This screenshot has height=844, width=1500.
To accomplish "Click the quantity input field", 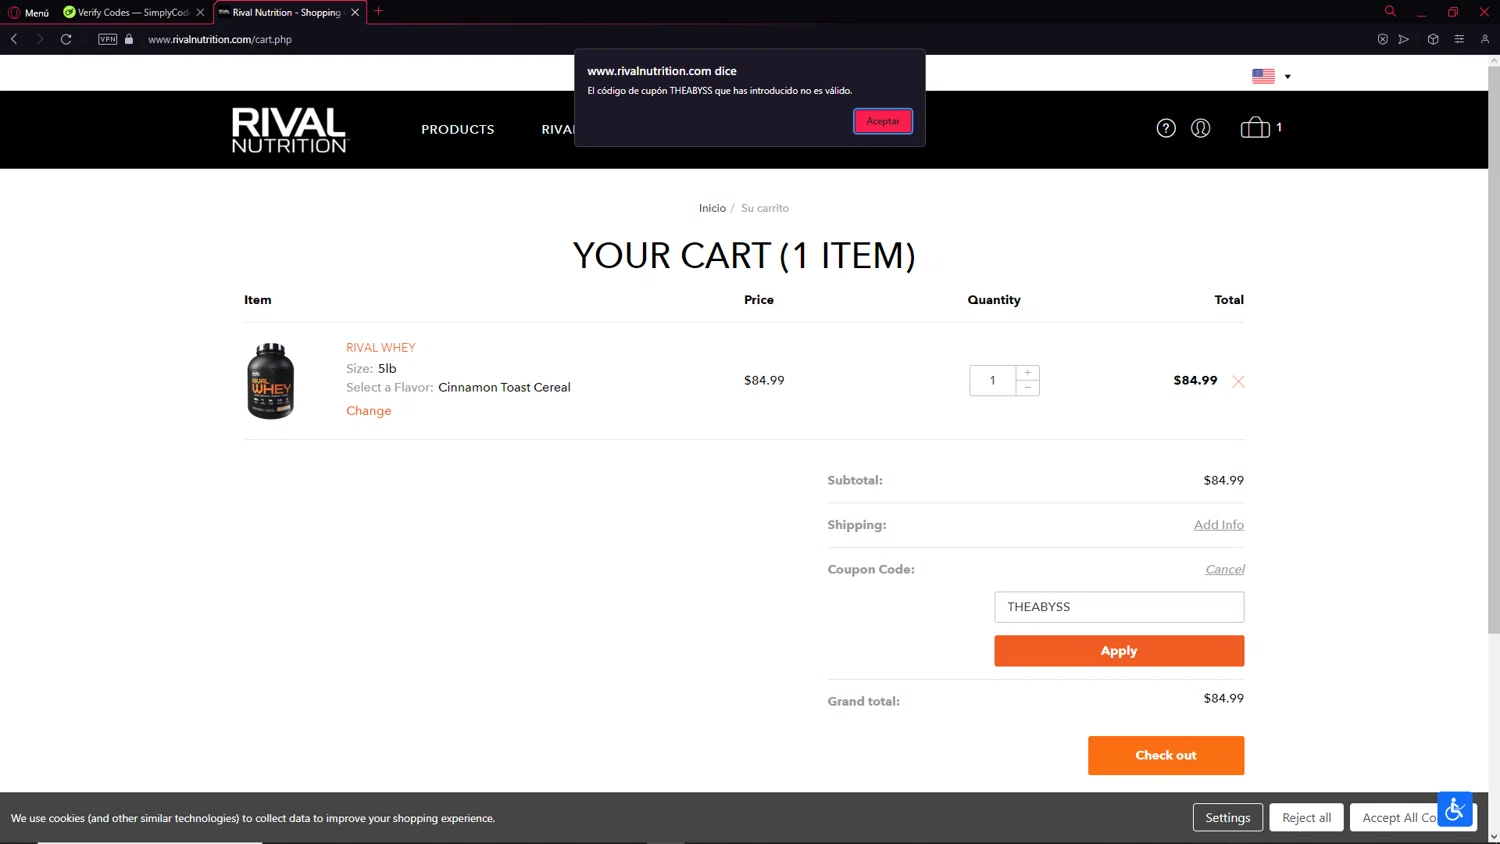I will (x=992, y=380).
